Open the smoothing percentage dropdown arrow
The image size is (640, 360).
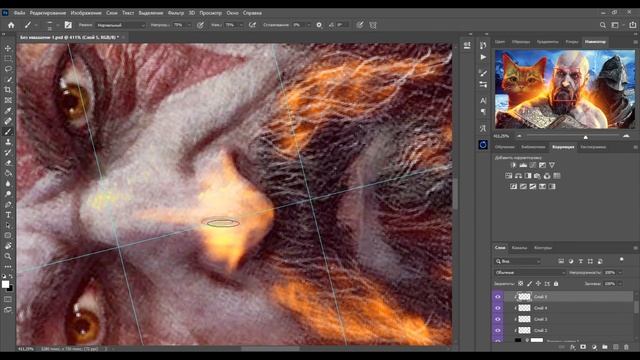coord(308,25)
